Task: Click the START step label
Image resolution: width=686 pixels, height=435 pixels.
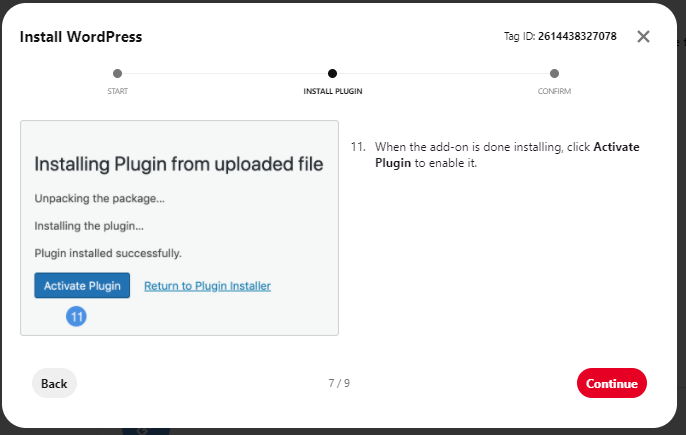Action: (118, 91)
